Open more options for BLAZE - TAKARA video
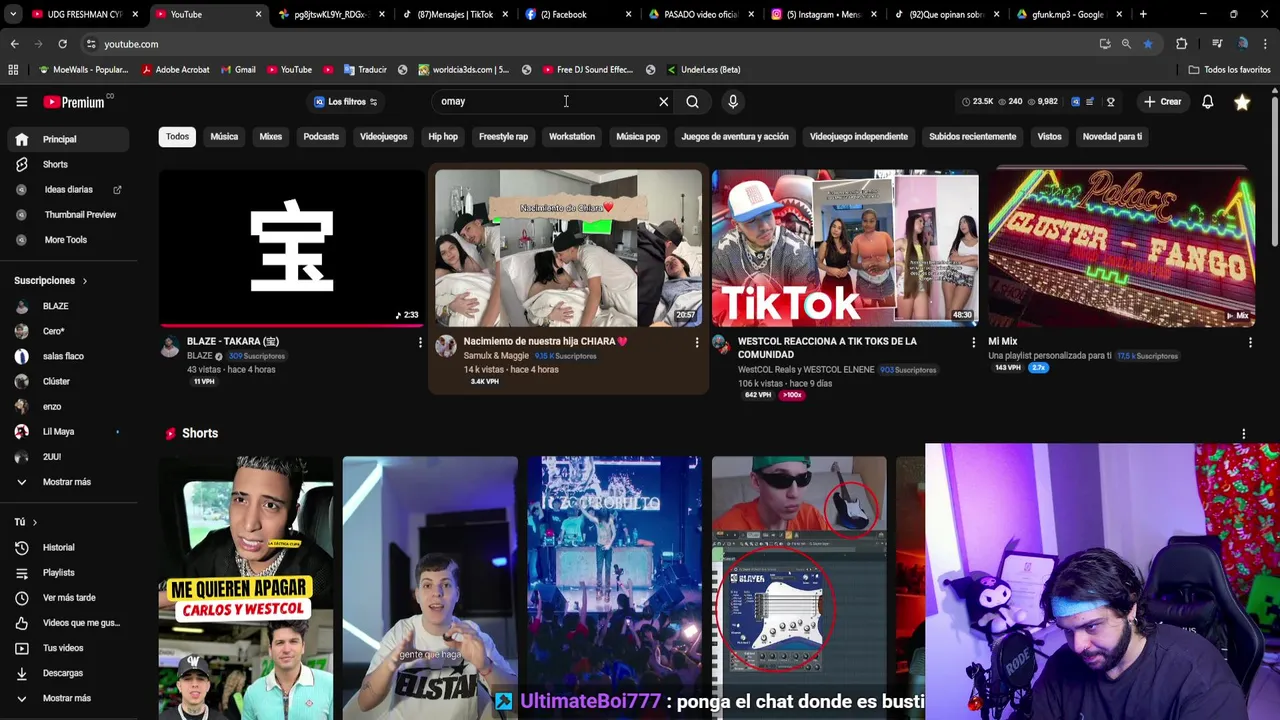The image size is (1280, 720). coord(420,342)
